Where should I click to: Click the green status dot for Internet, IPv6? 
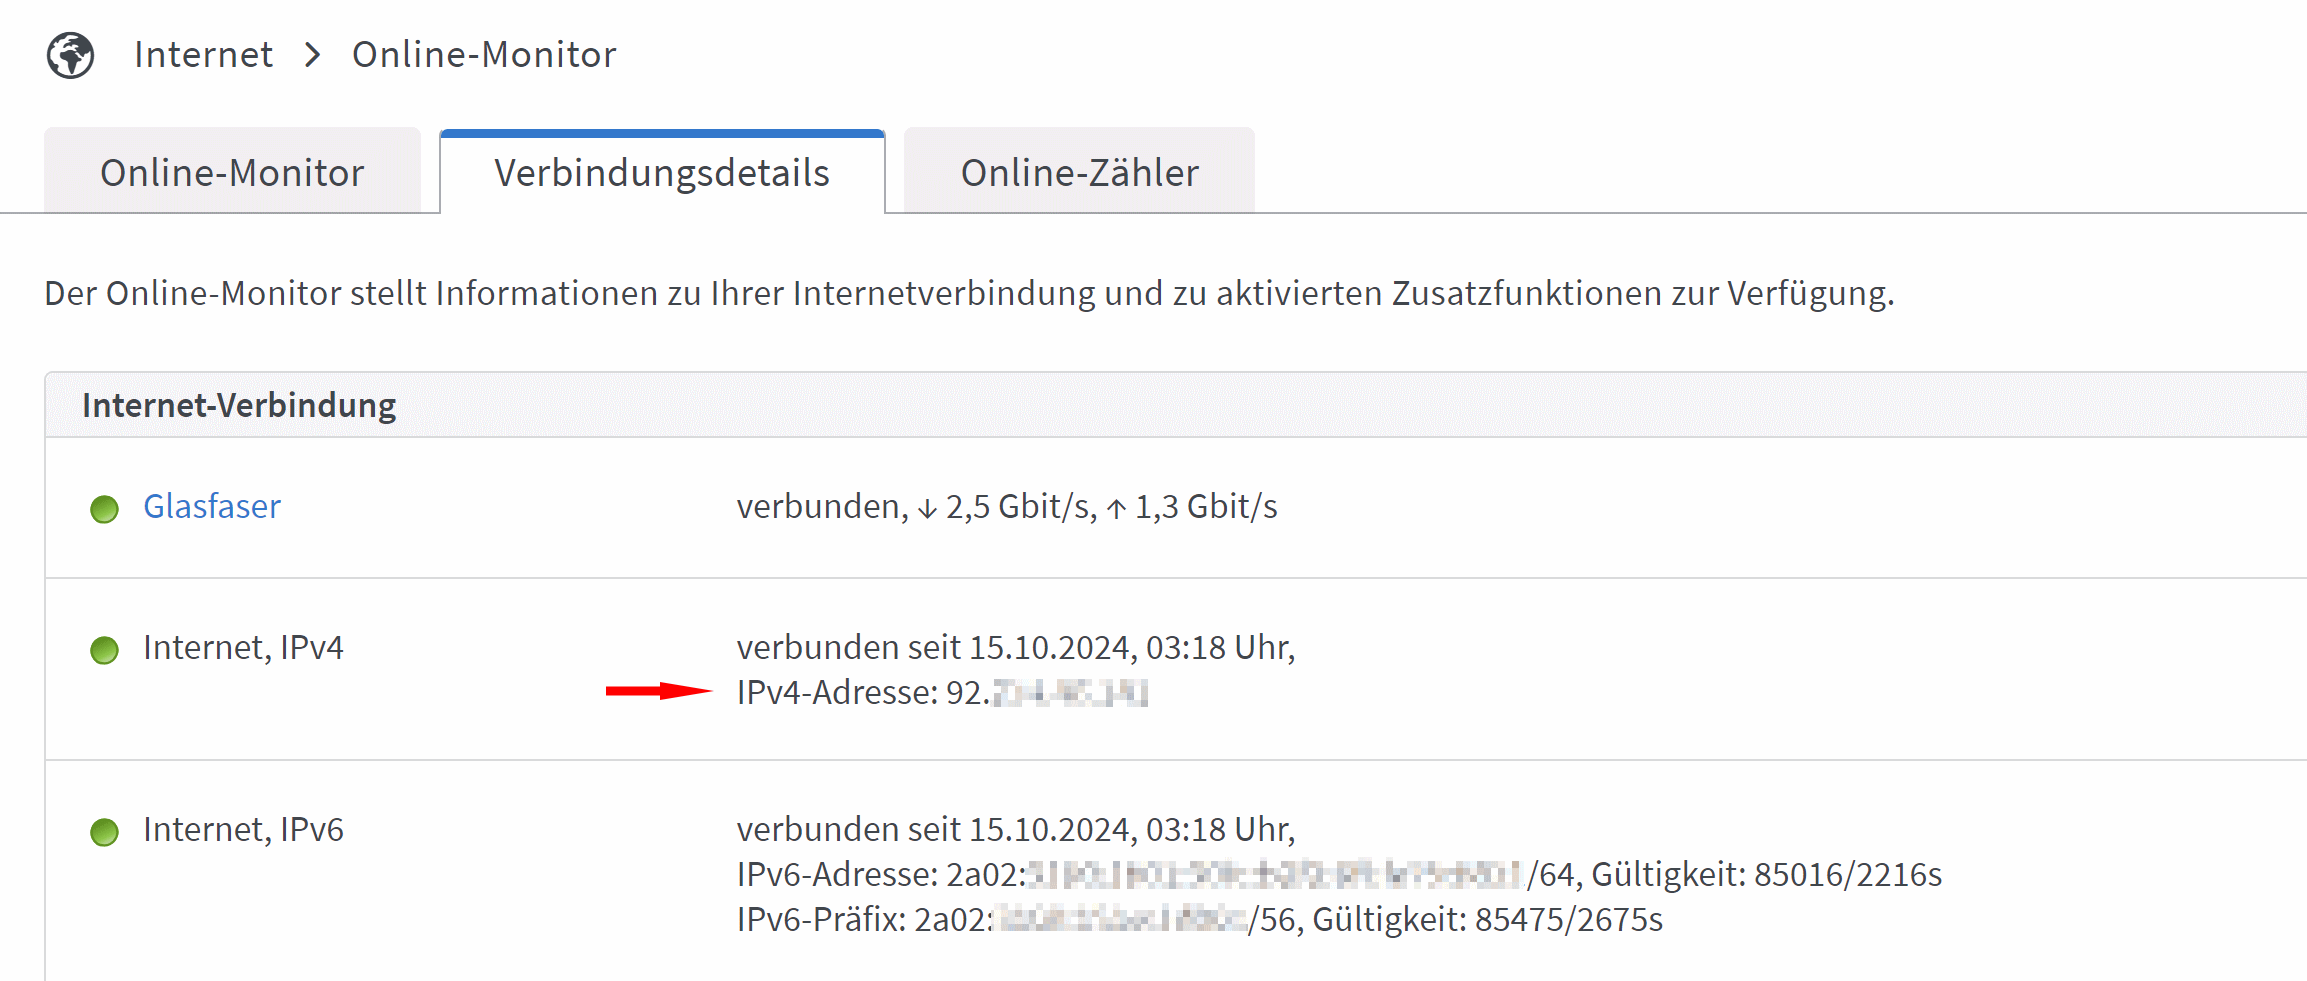(x=104, y=832)
